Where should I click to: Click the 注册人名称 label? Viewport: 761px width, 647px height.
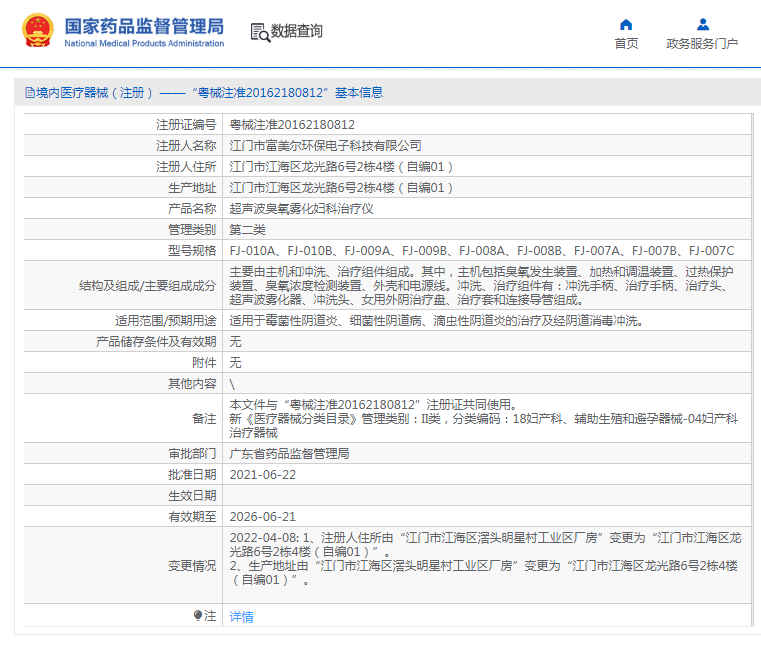click(186, 146)
